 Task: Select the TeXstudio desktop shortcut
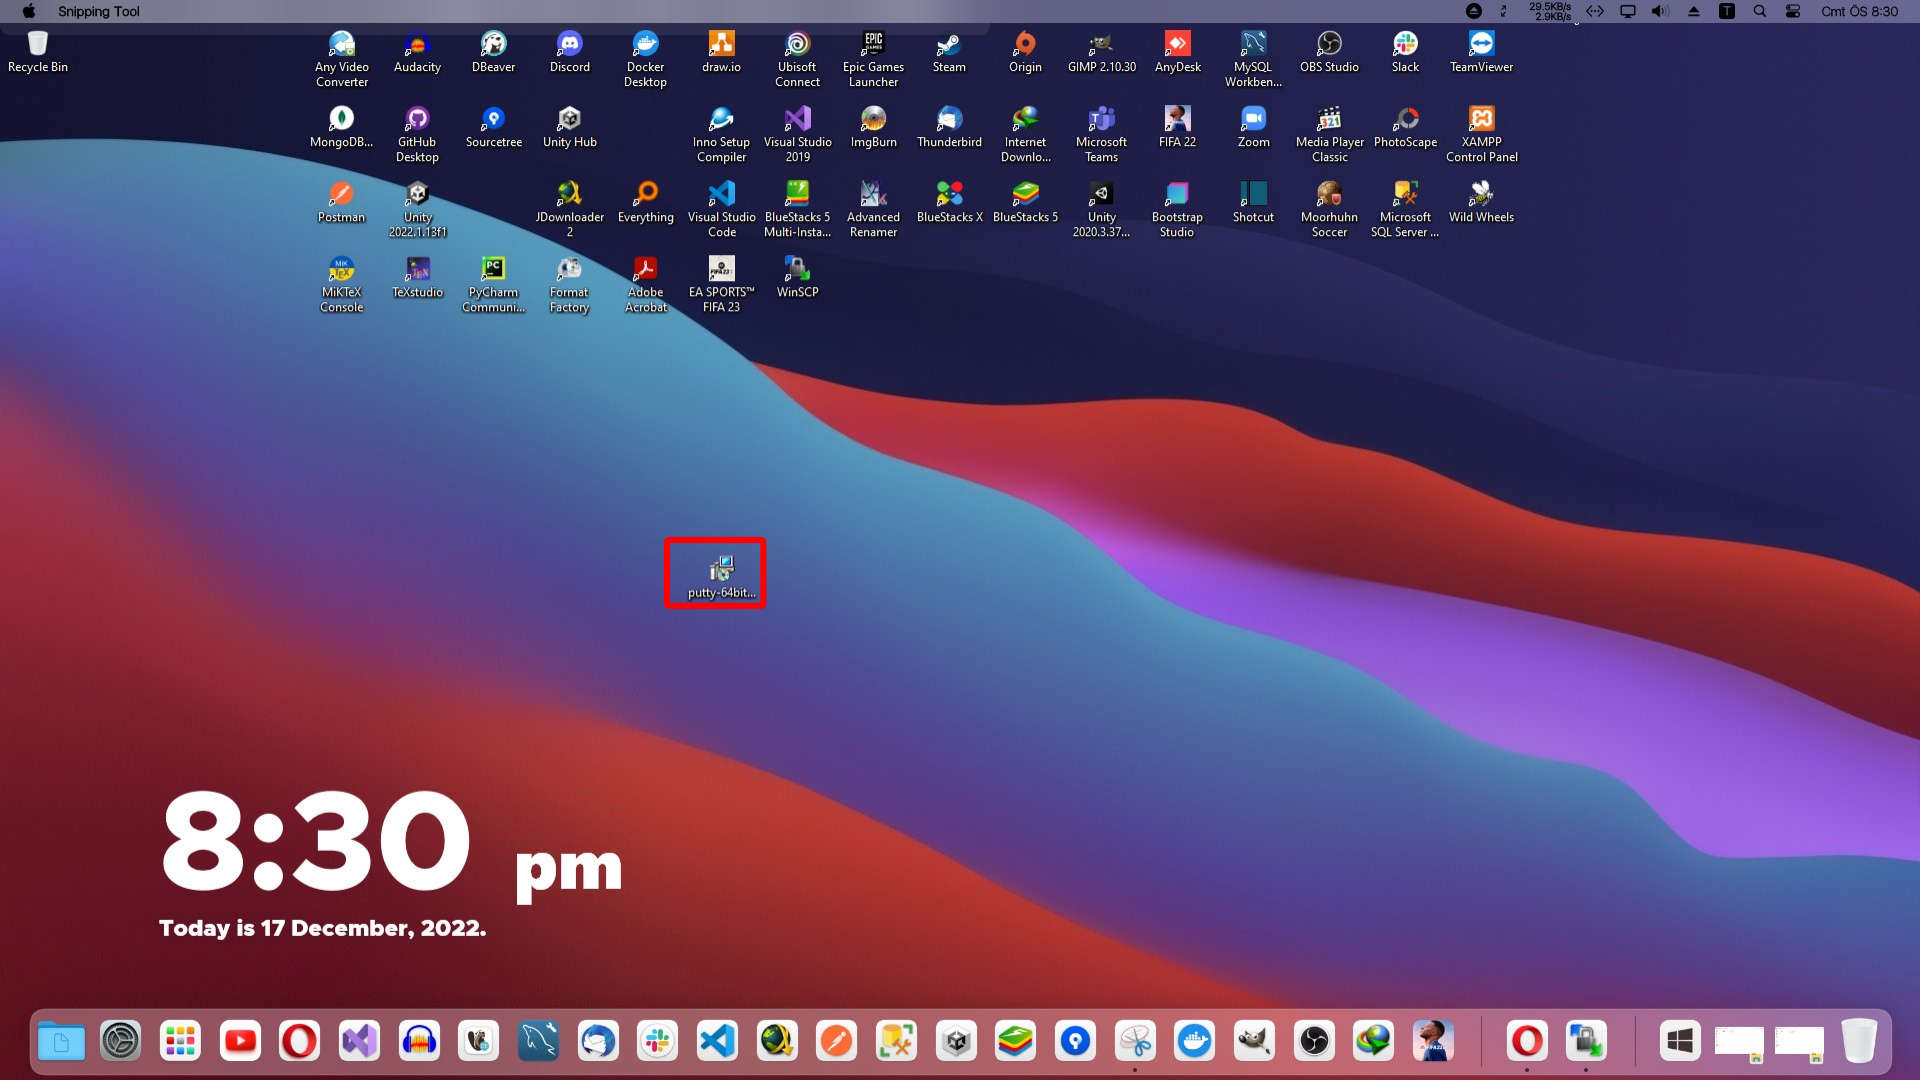(417, 278)
